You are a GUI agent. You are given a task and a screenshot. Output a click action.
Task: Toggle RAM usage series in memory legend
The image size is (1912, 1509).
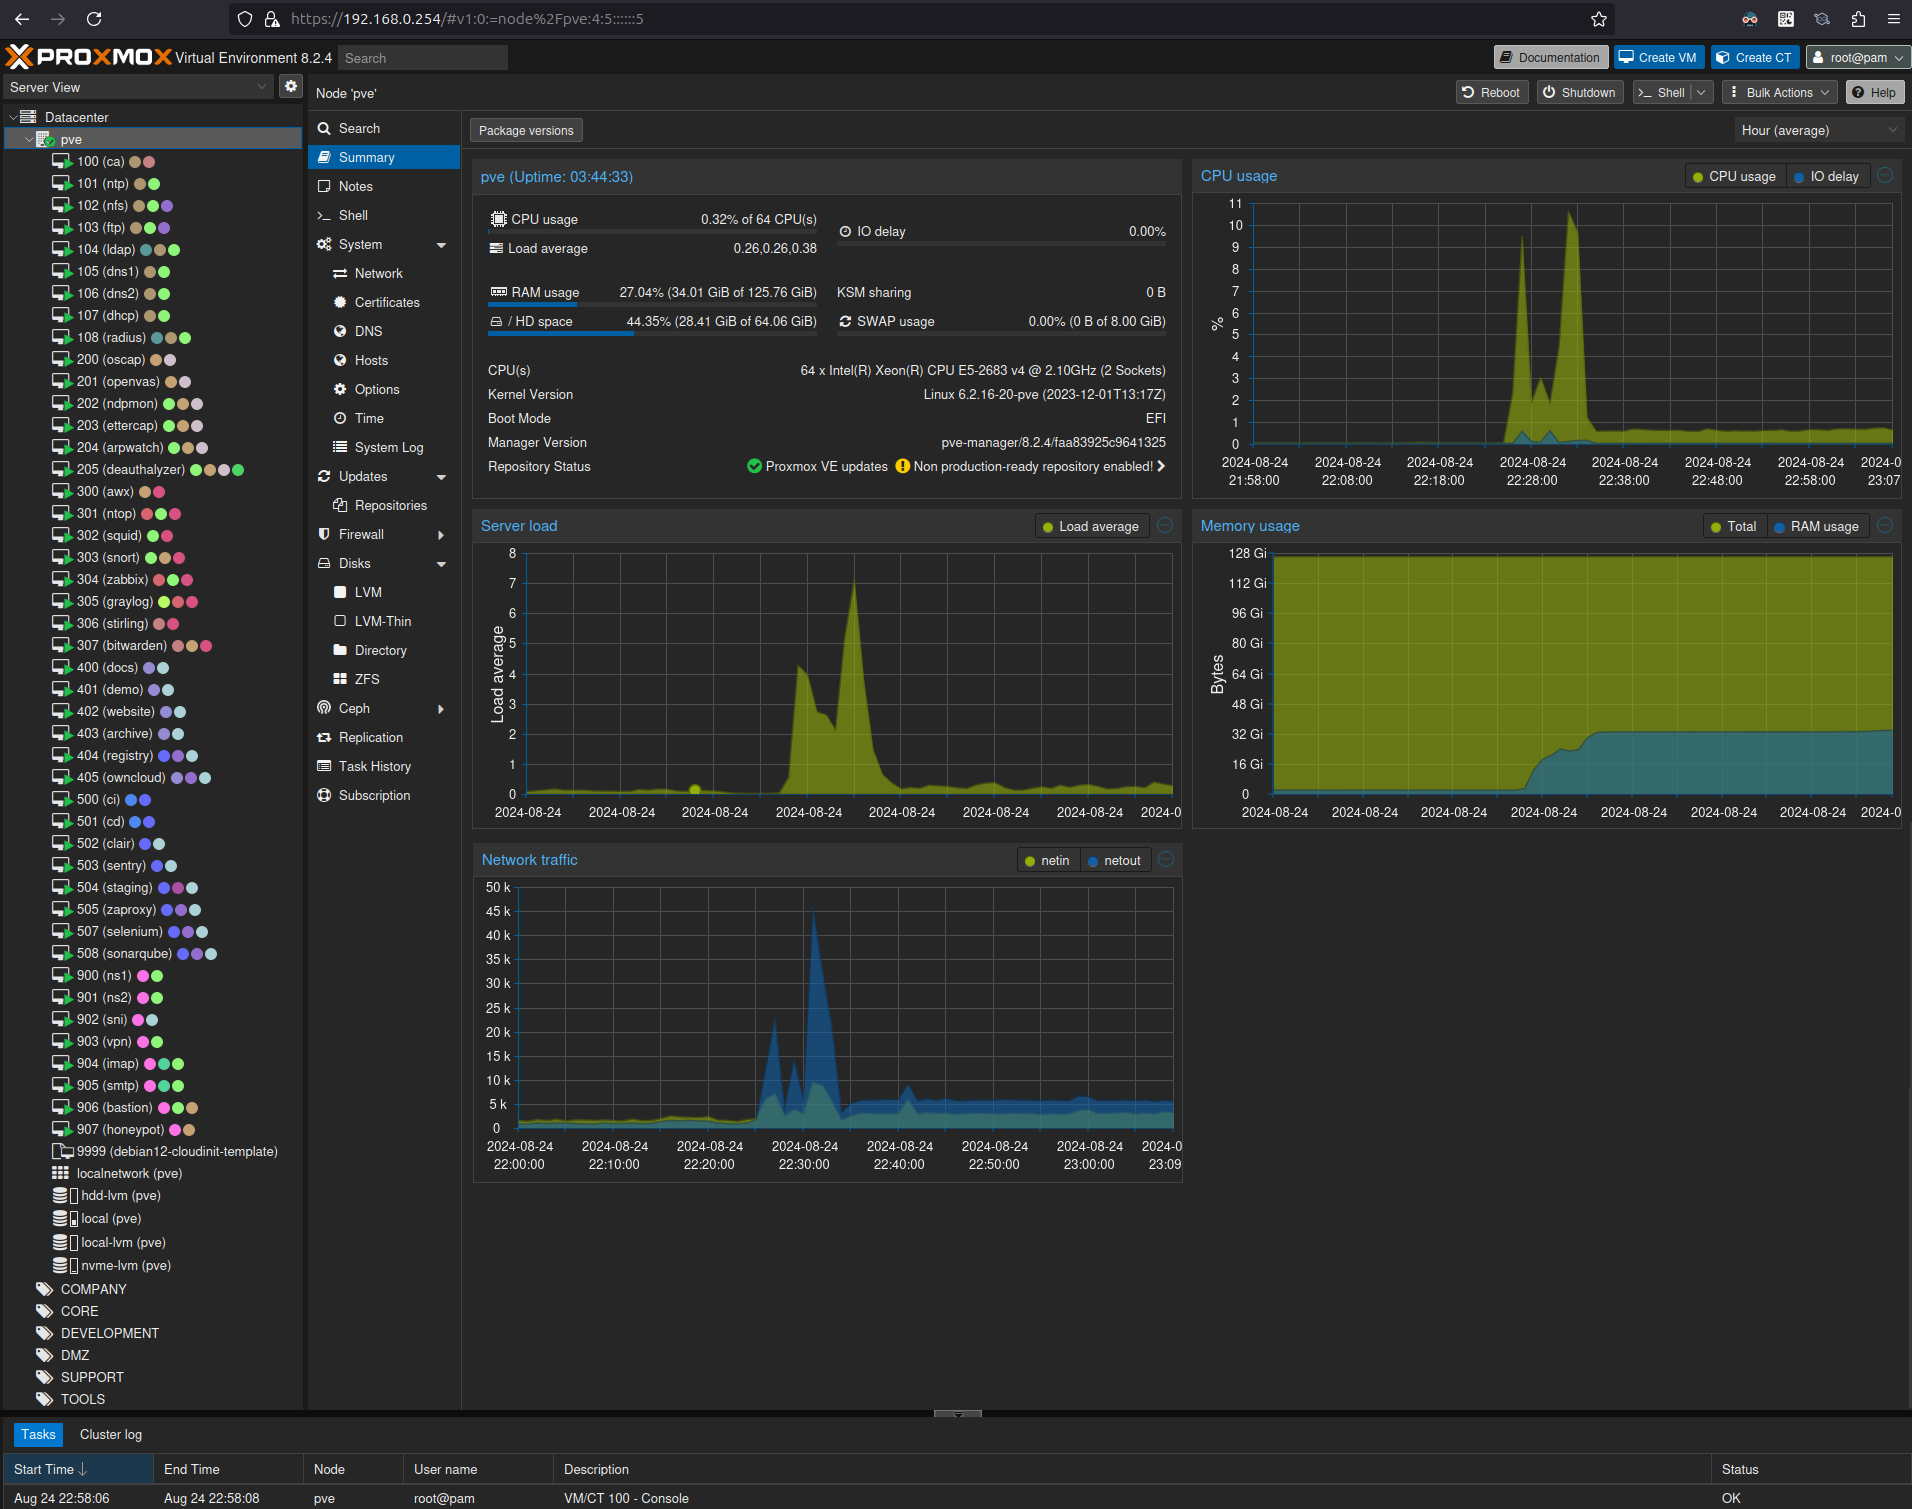1816,526
